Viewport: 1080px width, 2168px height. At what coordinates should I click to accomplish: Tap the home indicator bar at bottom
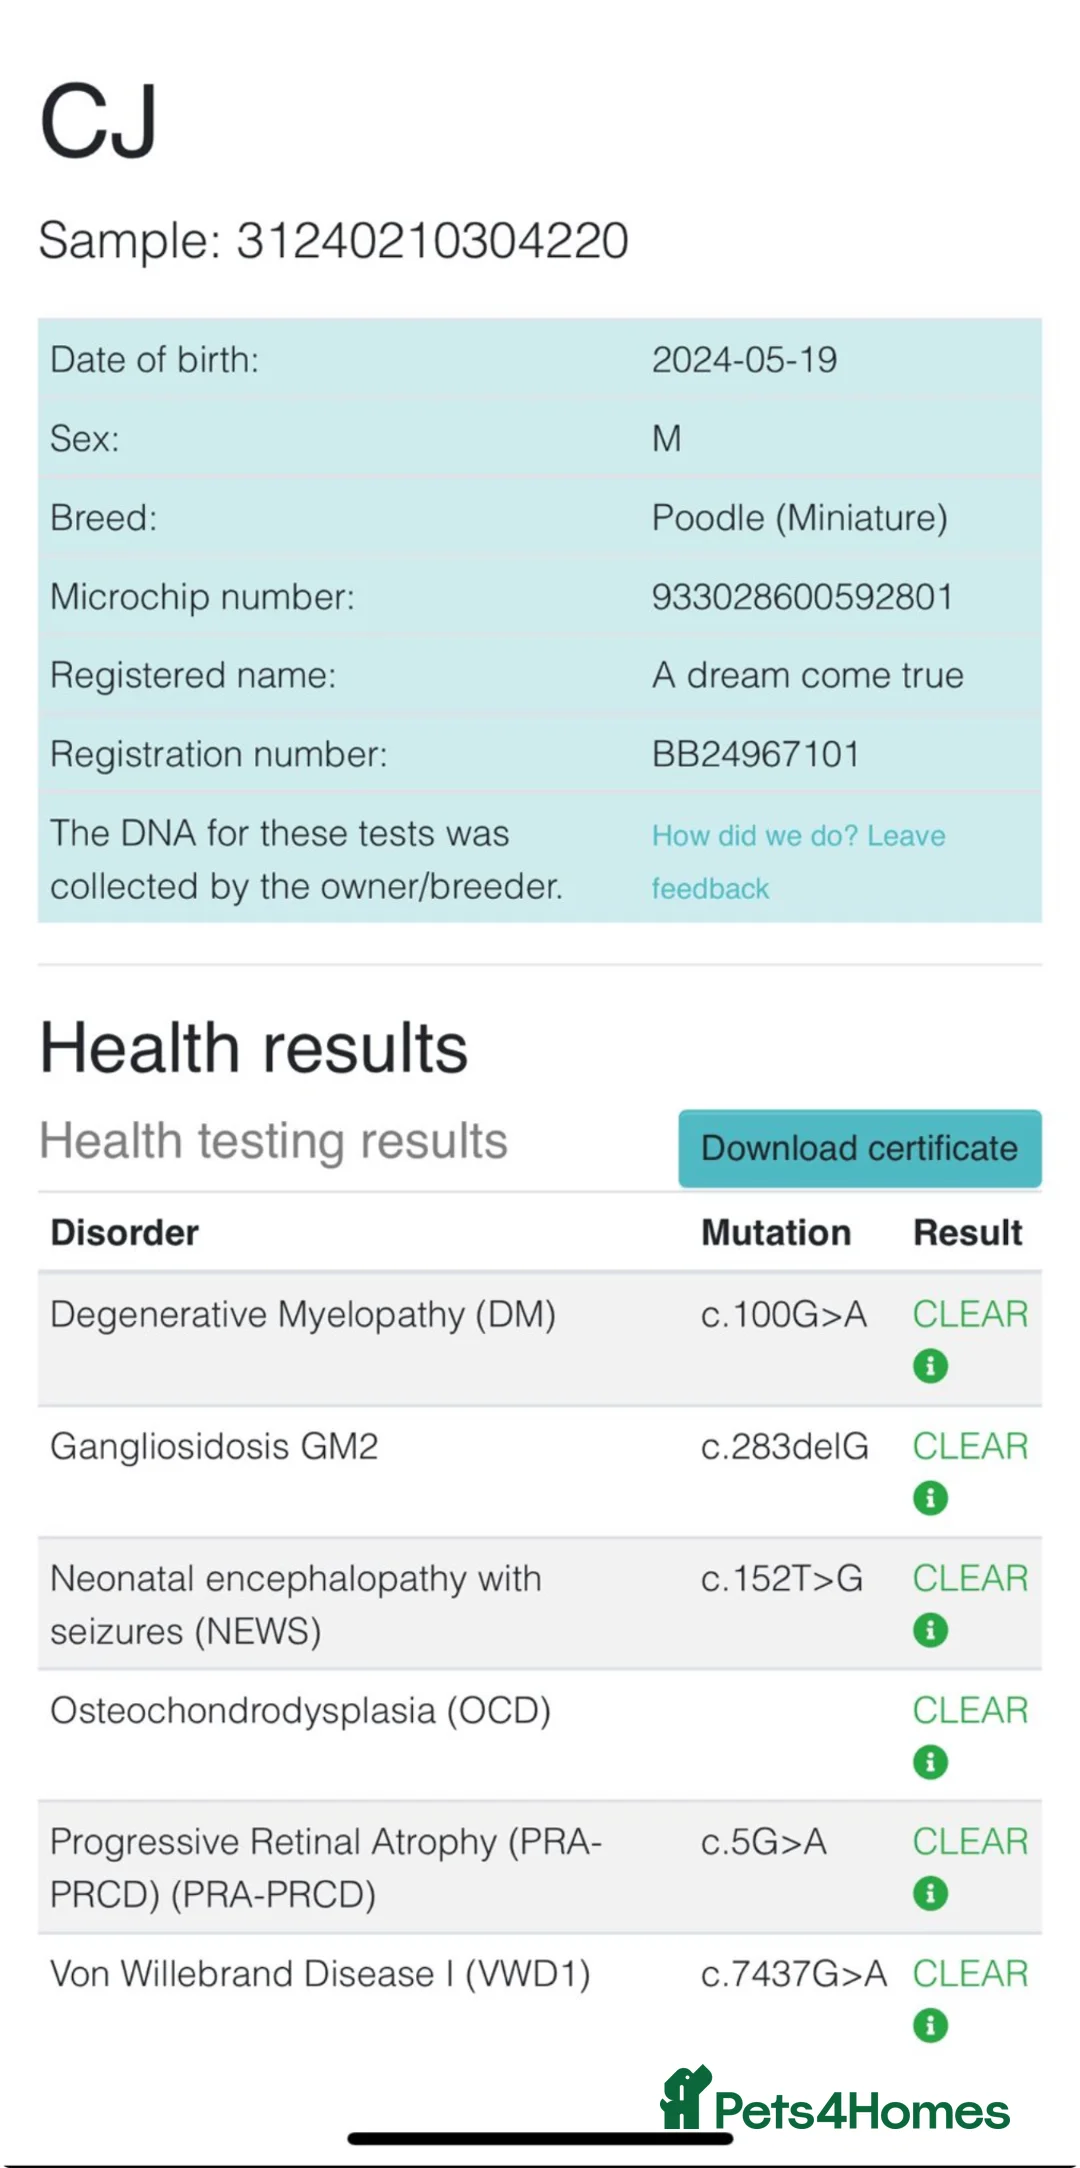540,2139
